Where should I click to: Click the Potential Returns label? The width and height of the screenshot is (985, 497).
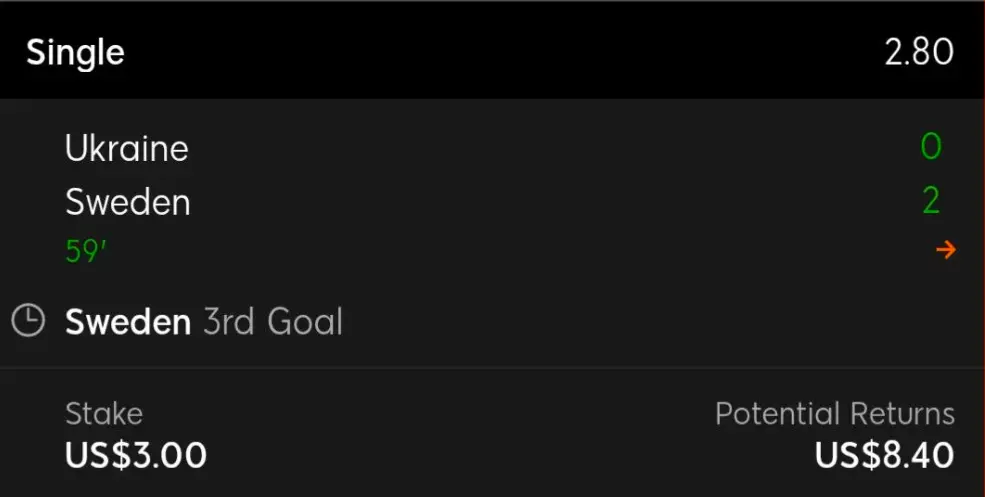pyautogui.click(x=835, y=413)
